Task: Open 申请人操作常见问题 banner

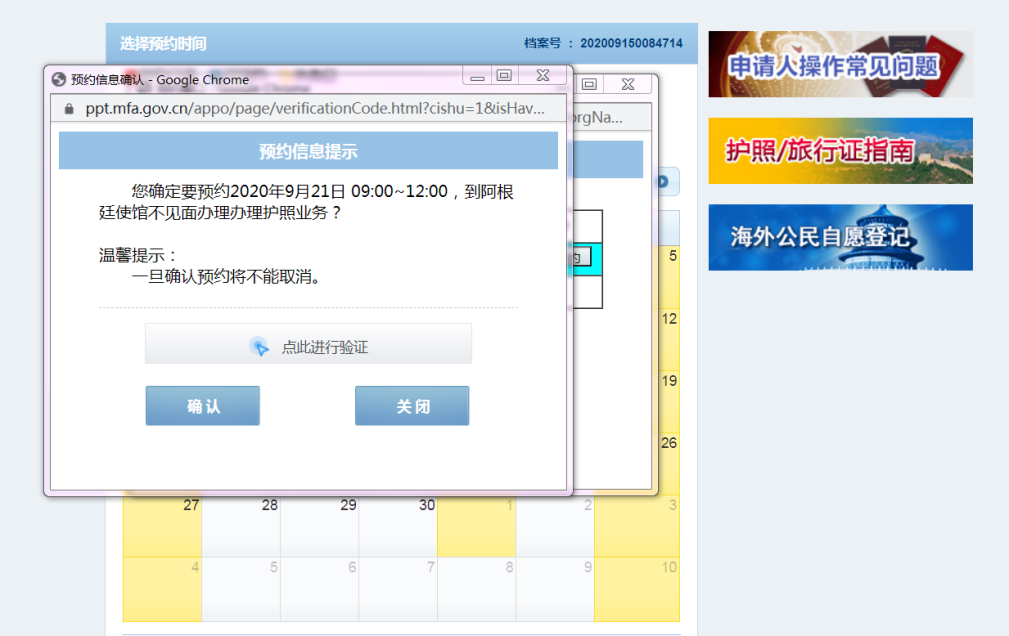Action: click(x=840, y=64)
